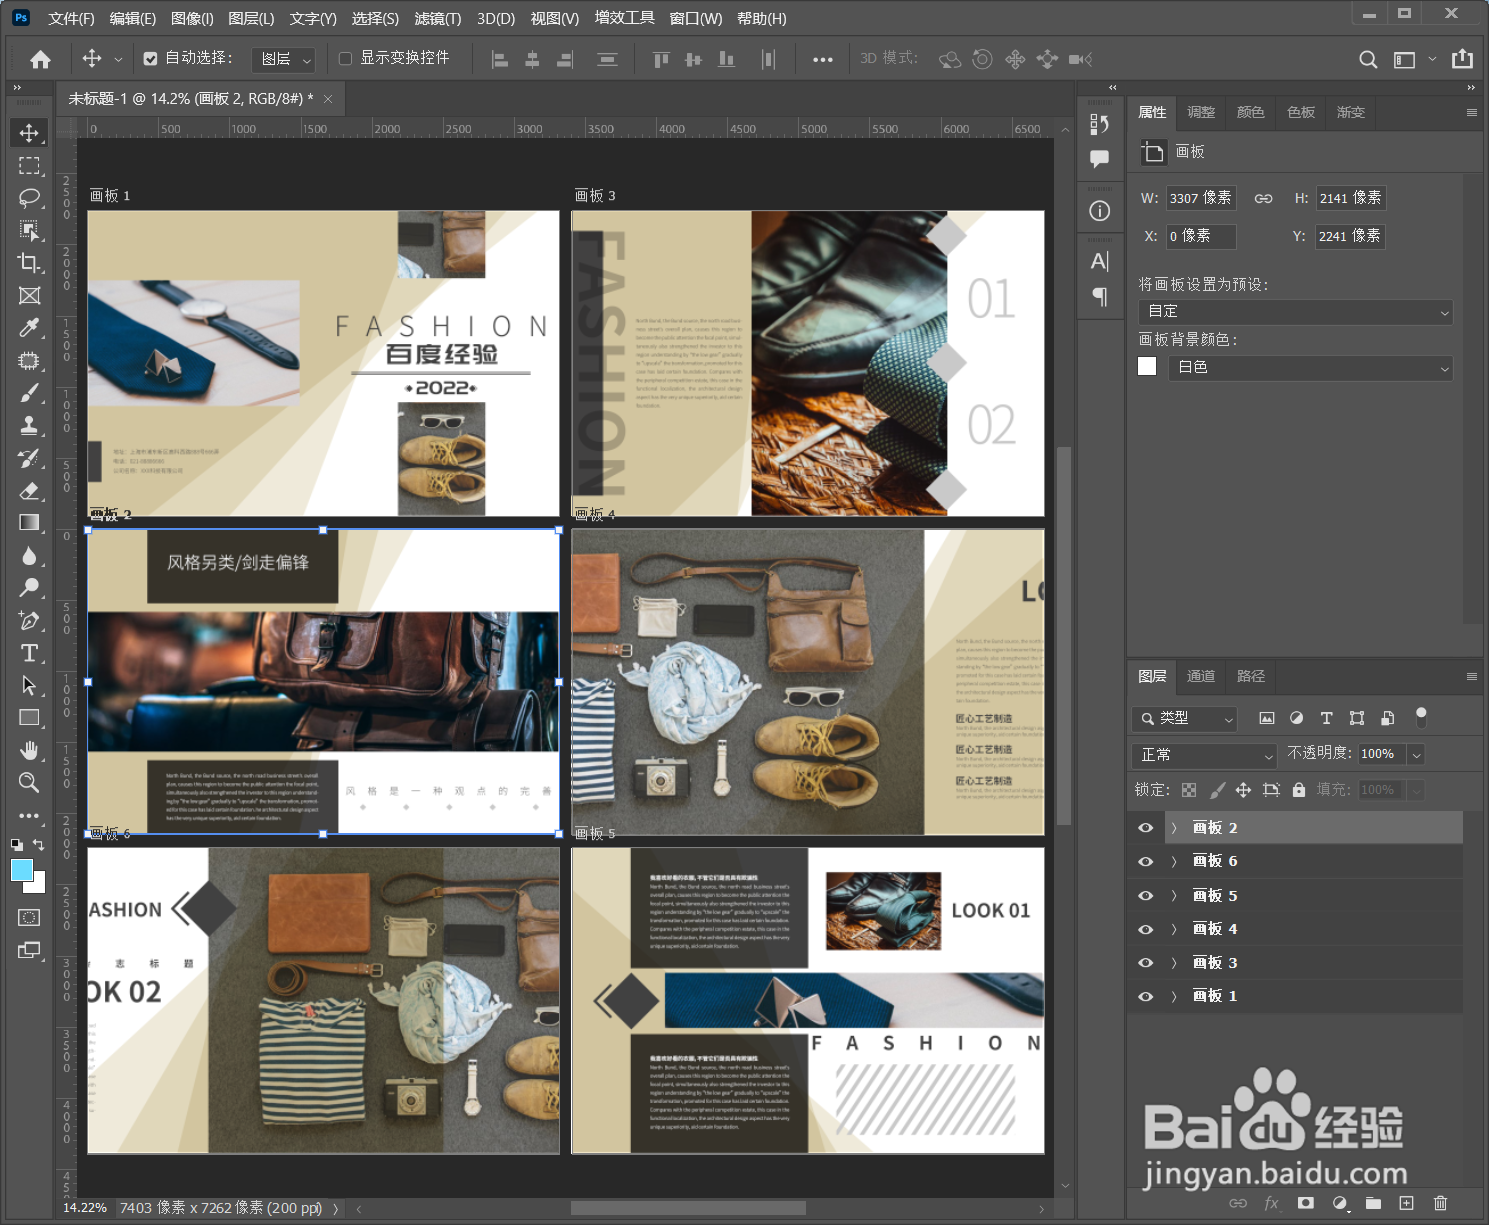Click the foreground color swatch

pyautogui.click(x=21, y=870)
